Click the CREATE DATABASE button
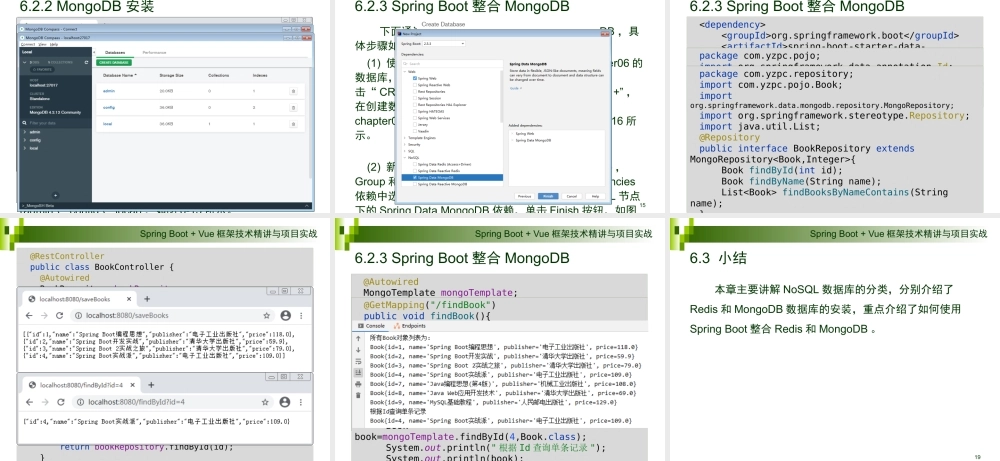The image size is (1000, 461). (x=114, y=62)
